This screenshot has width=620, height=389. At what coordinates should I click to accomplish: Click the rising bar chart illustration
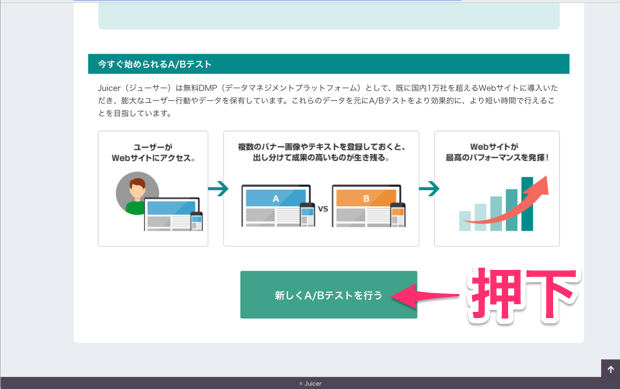(x=504, y=204)
